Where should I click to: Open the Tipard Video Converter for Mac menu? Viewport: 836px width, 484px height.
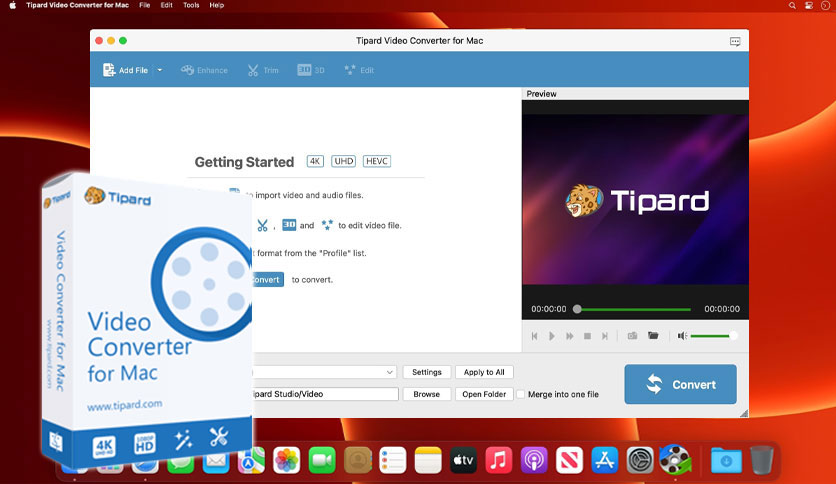tap(77, 5)
